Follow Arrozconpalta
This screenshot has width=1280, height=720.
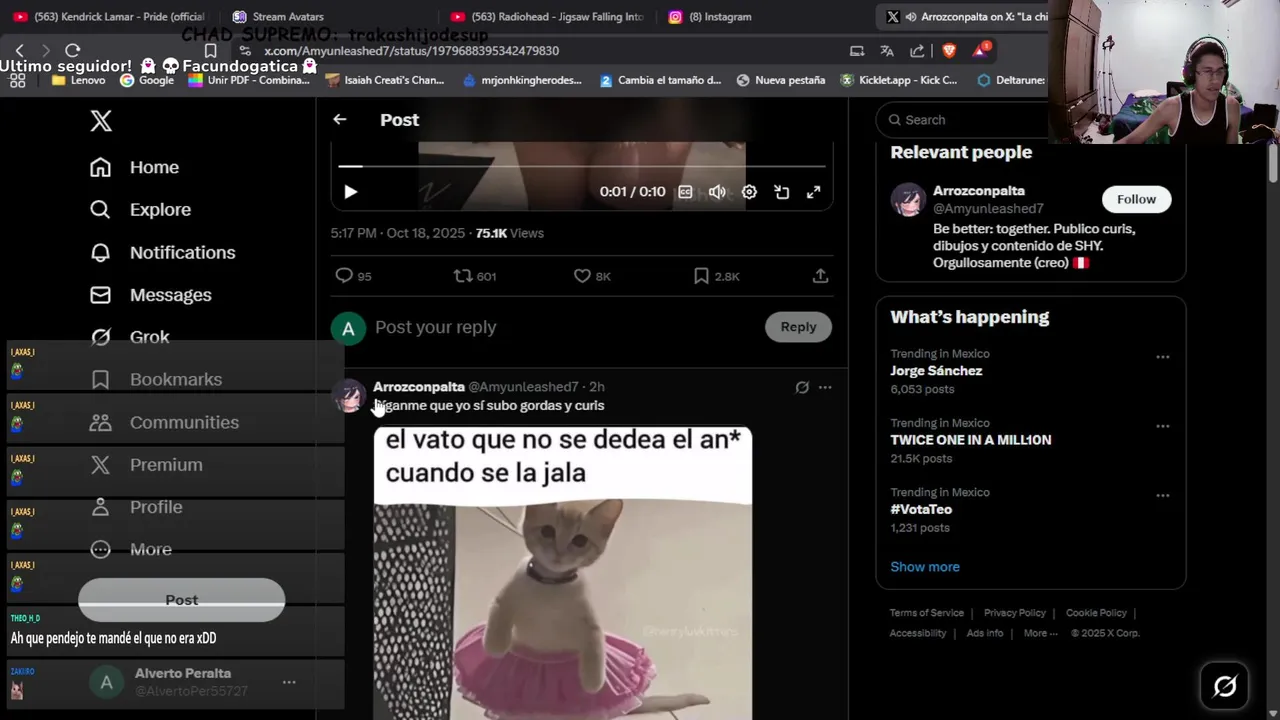click(x=1136, y=199)
